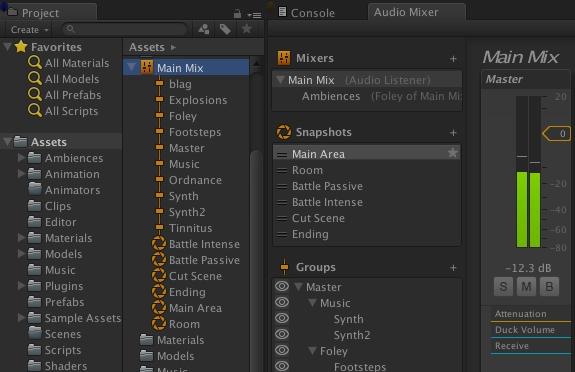Add a new group with plus icon
Screen dimensions: 575x372
(x=453, y=268)
